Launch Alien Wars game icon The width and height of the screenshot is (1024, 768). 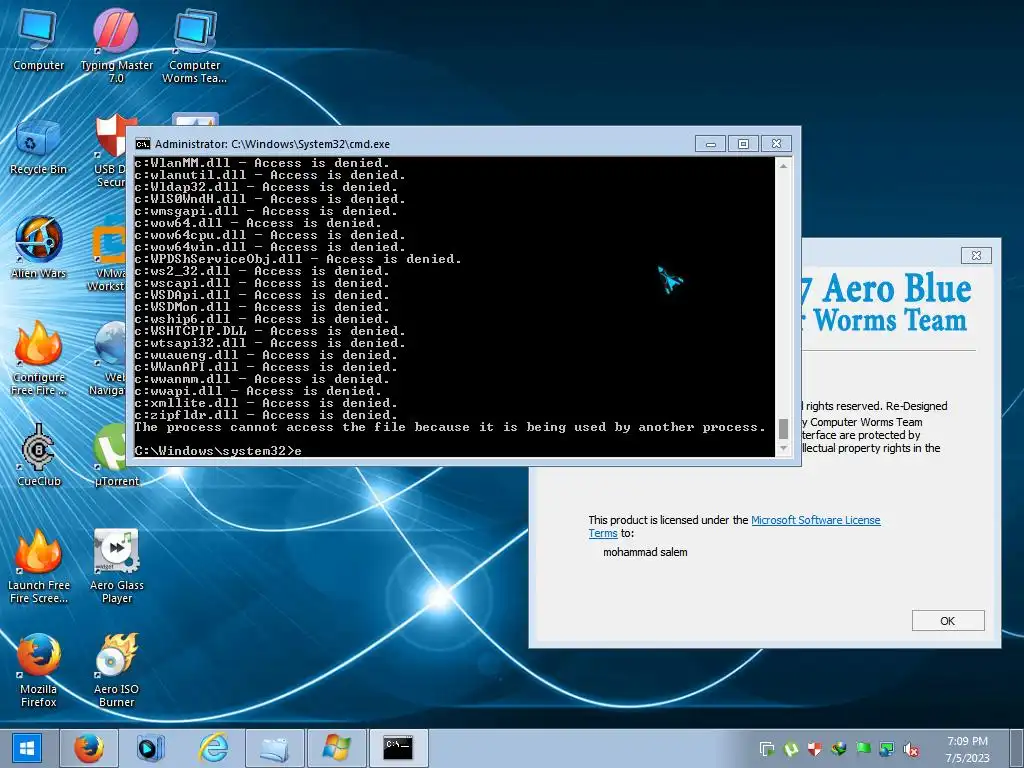point(38,248)
